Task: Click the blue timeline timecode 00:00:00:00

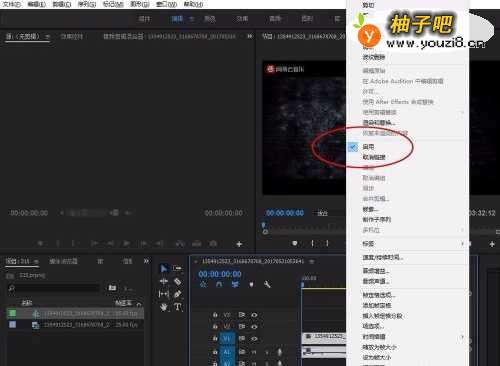Action: (x=220, y=274)
